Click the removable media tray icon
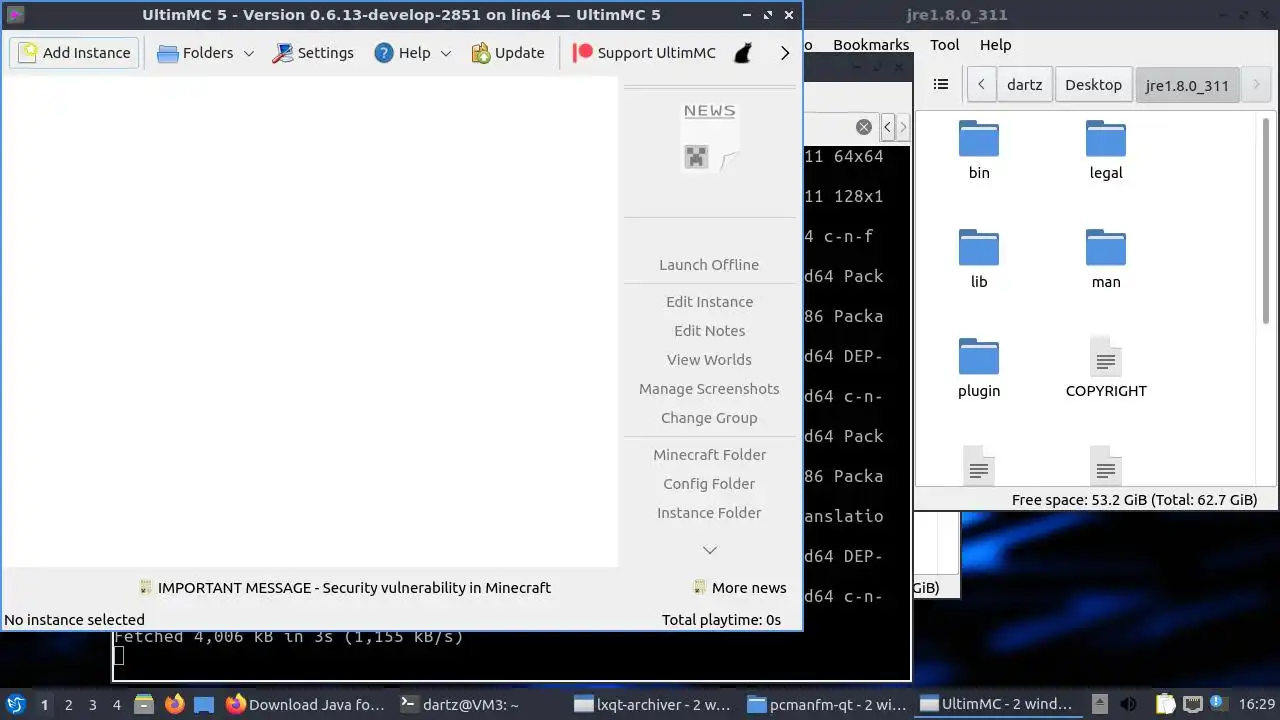The image size is (1280, 720). pos(1100,704)
